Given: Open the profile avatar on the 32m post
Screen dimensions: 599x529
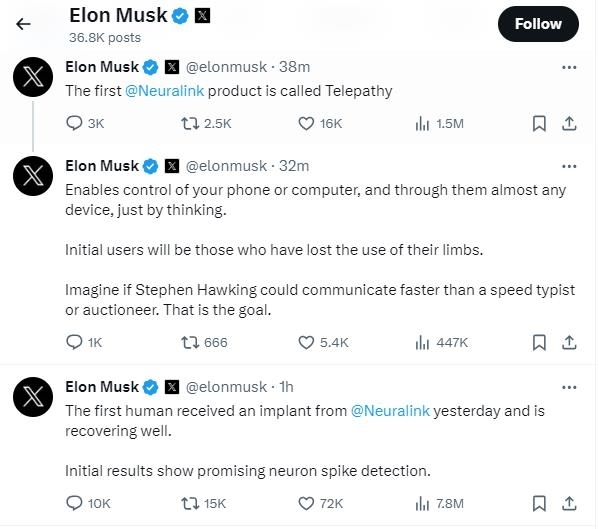Looking at the screenshot, I should coord(33,176).
